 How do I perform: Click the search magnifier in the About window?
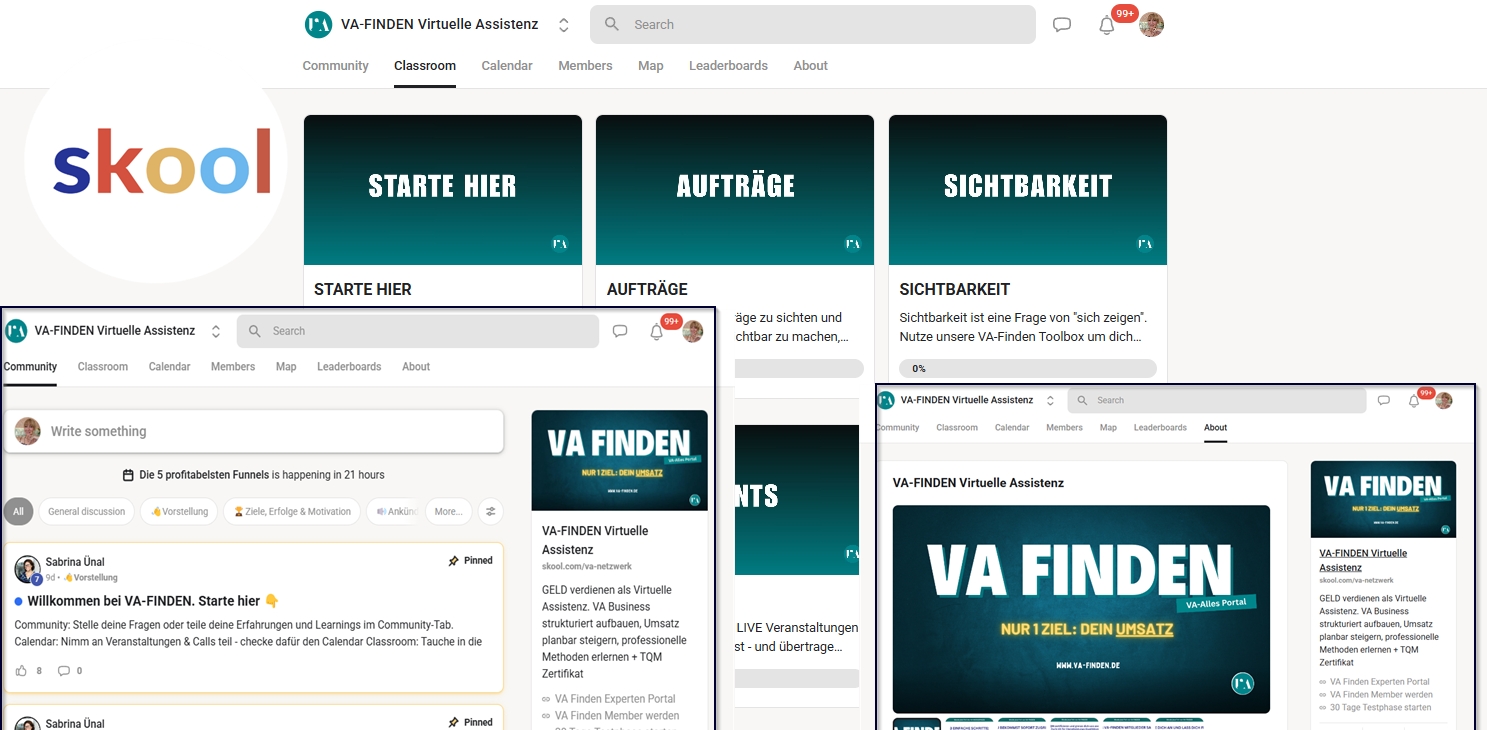tap(1084, 400)
